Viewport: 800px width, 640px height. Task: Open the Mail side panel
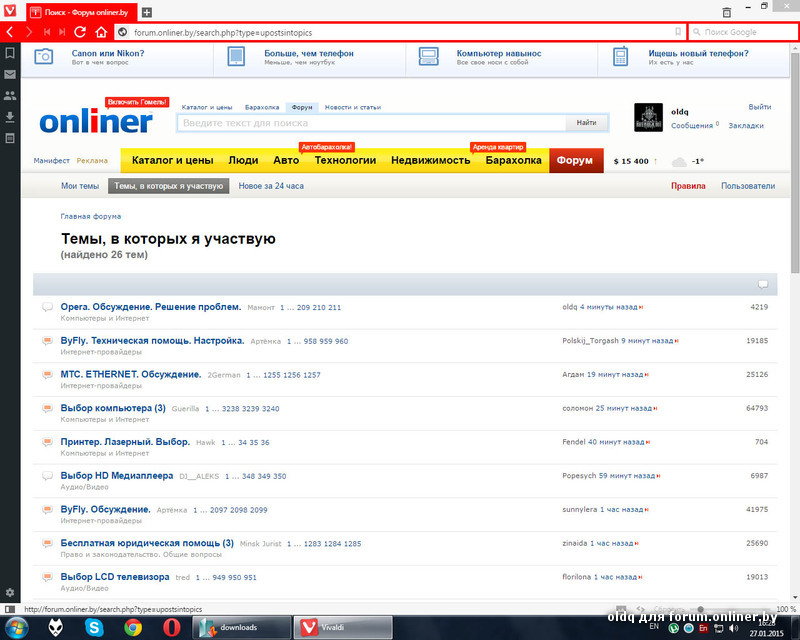pos(10,74)
